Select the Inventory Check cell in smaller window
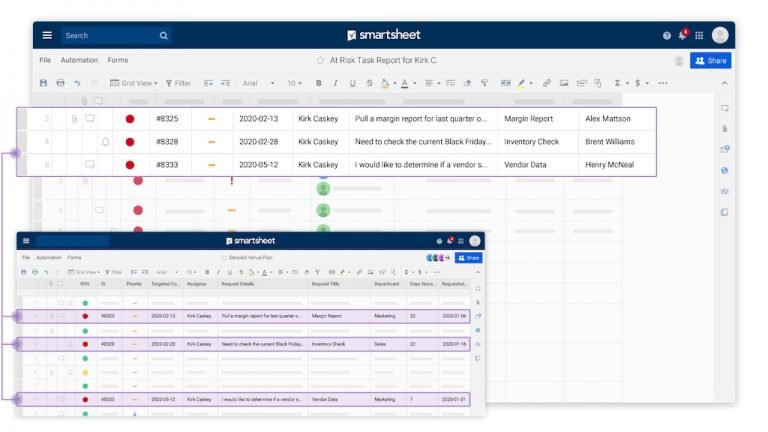 point(340,344)
